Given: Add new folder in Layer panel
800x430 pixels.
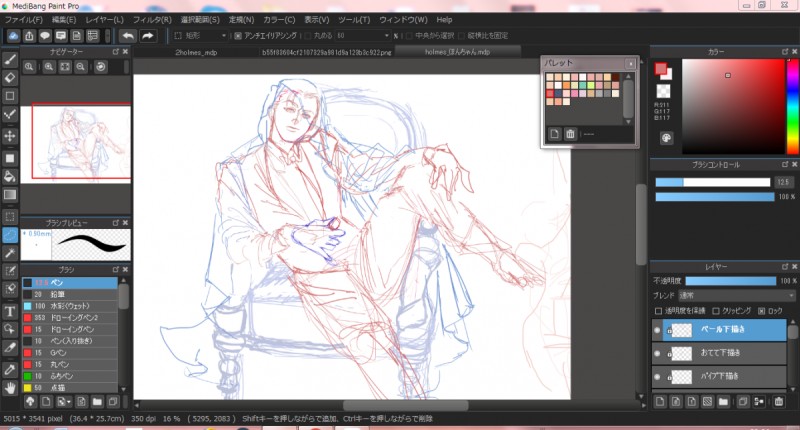Looking at the screenshot, I should tap(723, 401).
